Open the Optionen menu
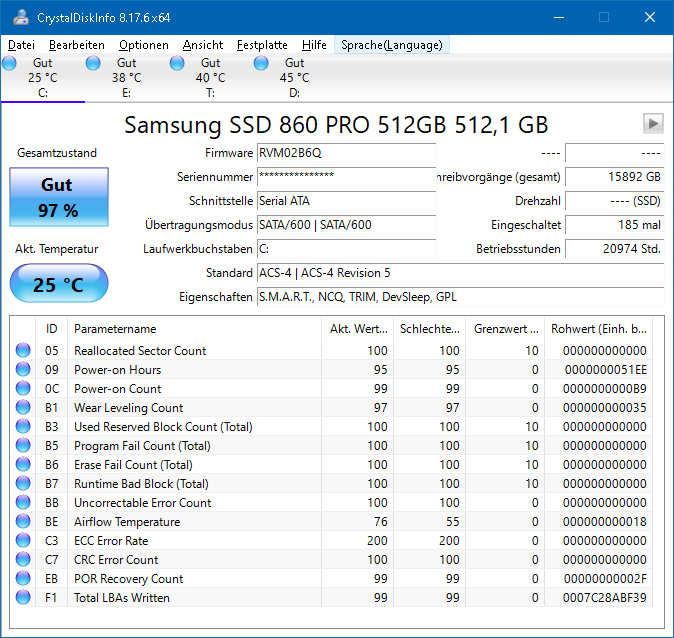The width and height of the screenshot is (674, 638). point(144,45)
